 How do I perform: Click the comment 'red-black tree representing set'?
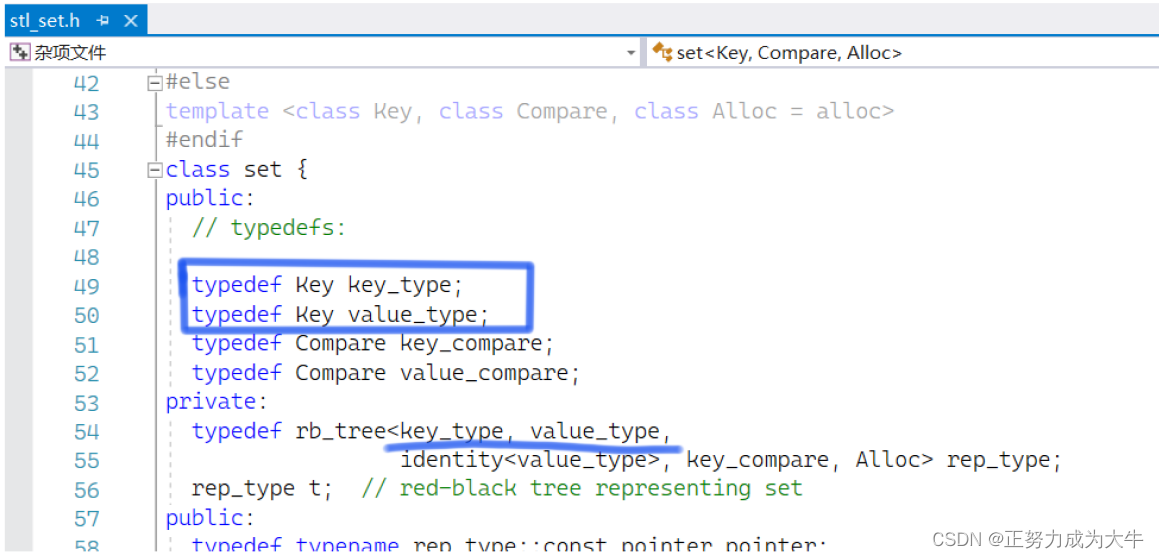coord(601,489)
